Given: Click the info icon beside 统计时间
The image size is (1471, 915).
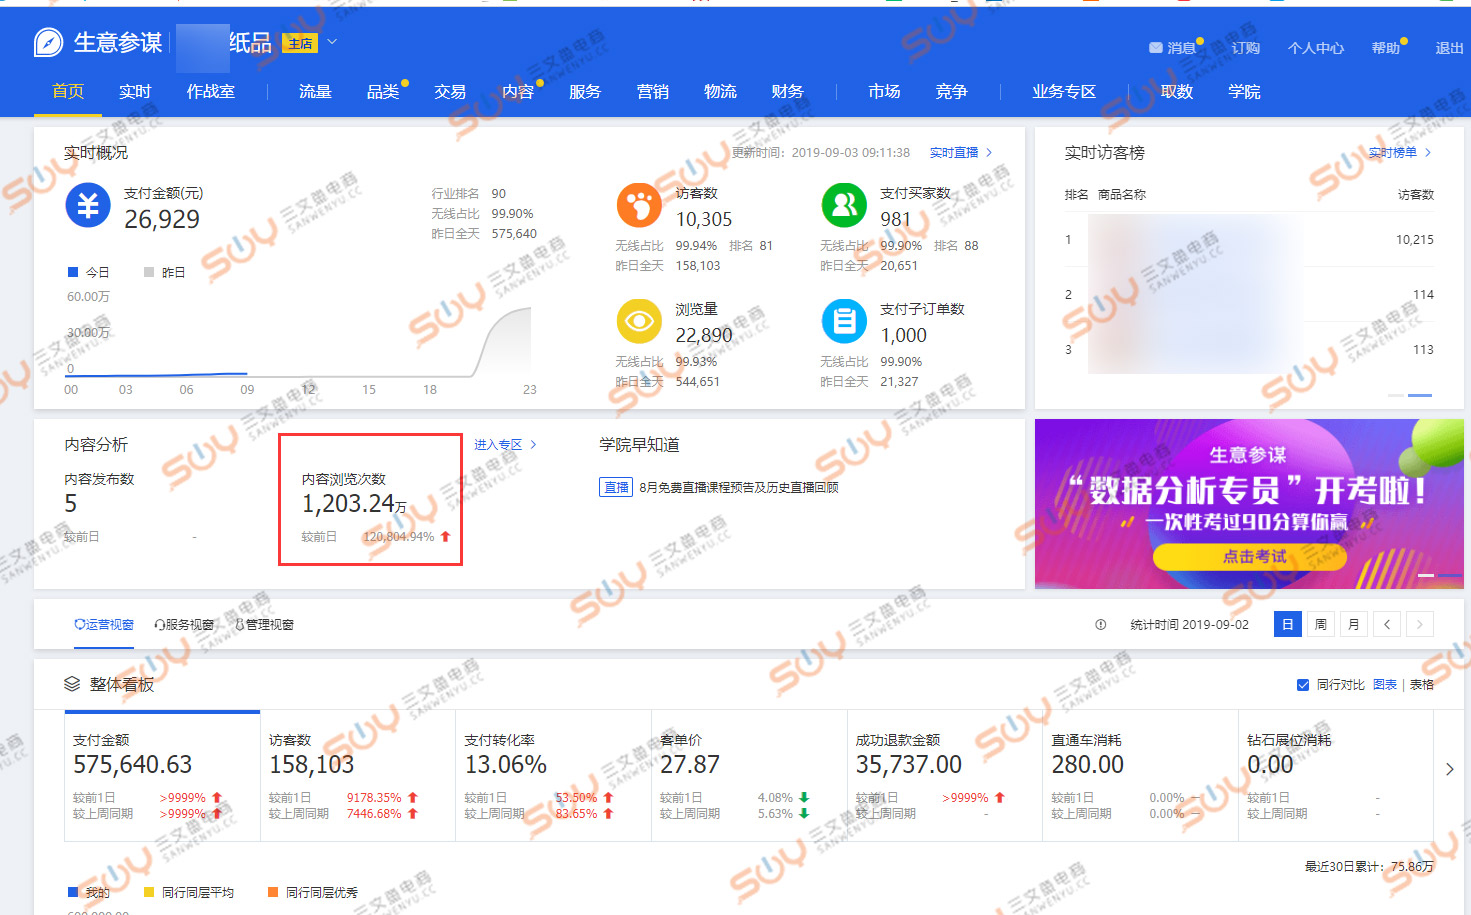Looking at the screenshot, I should tap(1101, 625).
